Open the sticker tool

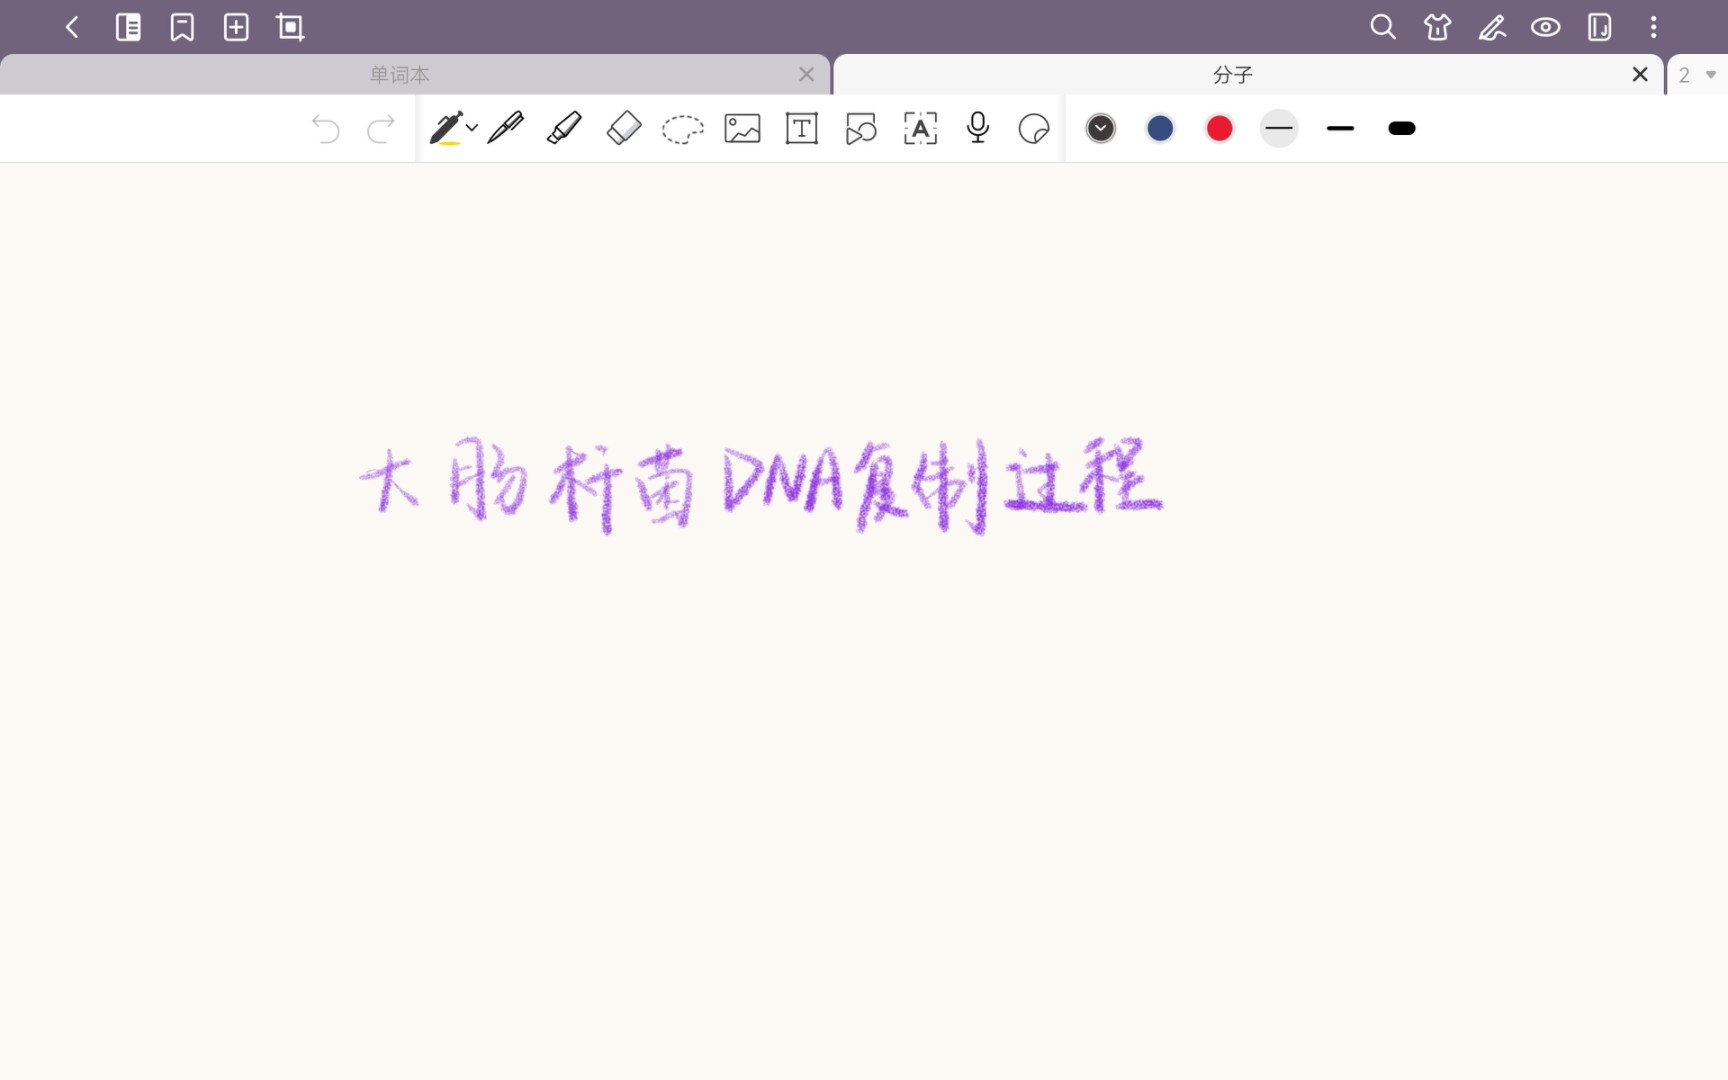pos(1034,128)
